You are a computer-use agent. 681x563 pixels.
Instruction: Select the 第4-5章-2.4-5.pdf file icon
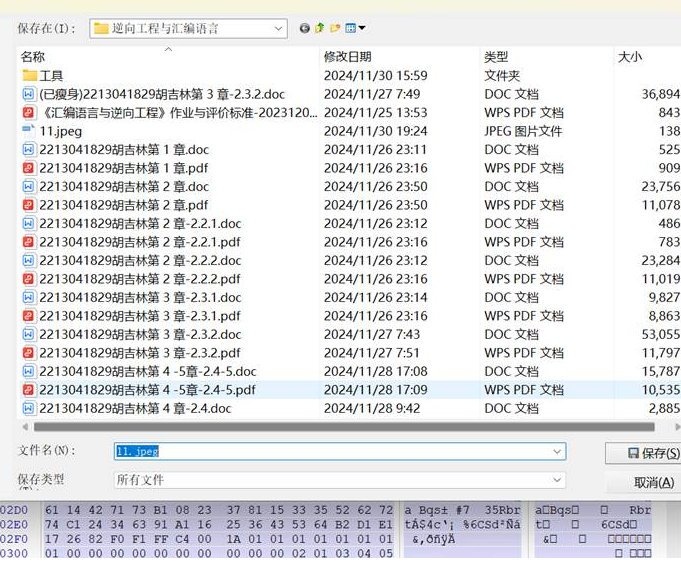(x=28, y=390)
